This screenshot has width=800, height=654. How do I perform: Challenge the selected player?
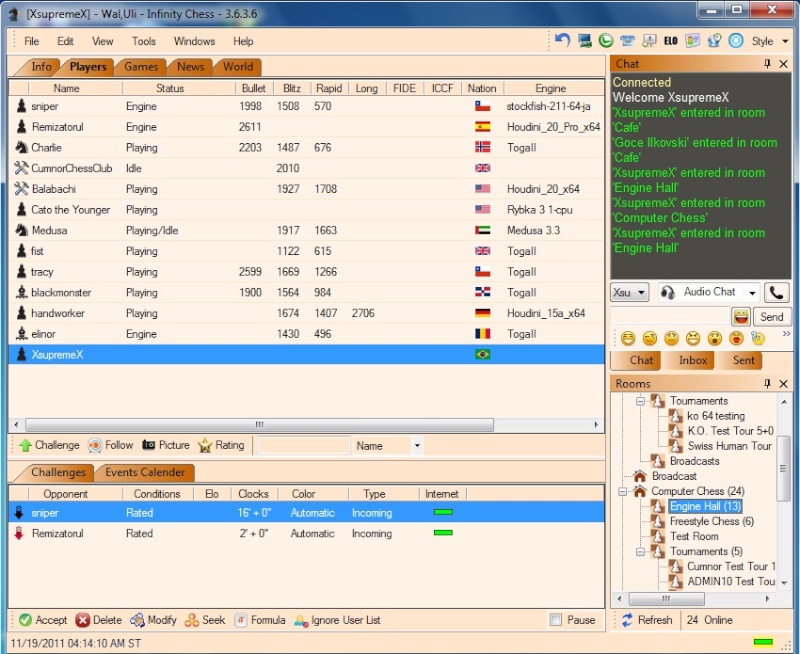49,445
